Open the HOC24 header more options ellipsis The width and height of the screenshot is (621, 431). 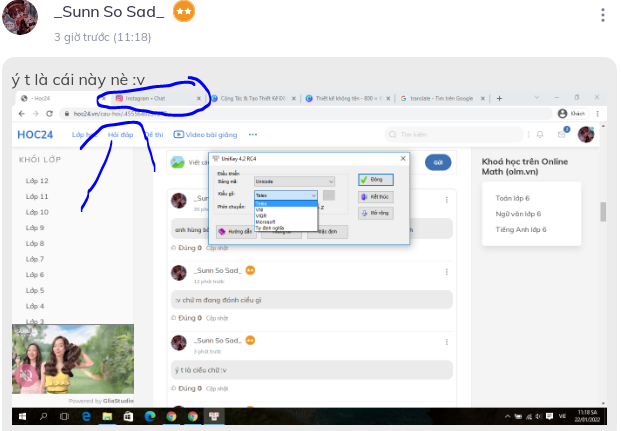(253, 134)
